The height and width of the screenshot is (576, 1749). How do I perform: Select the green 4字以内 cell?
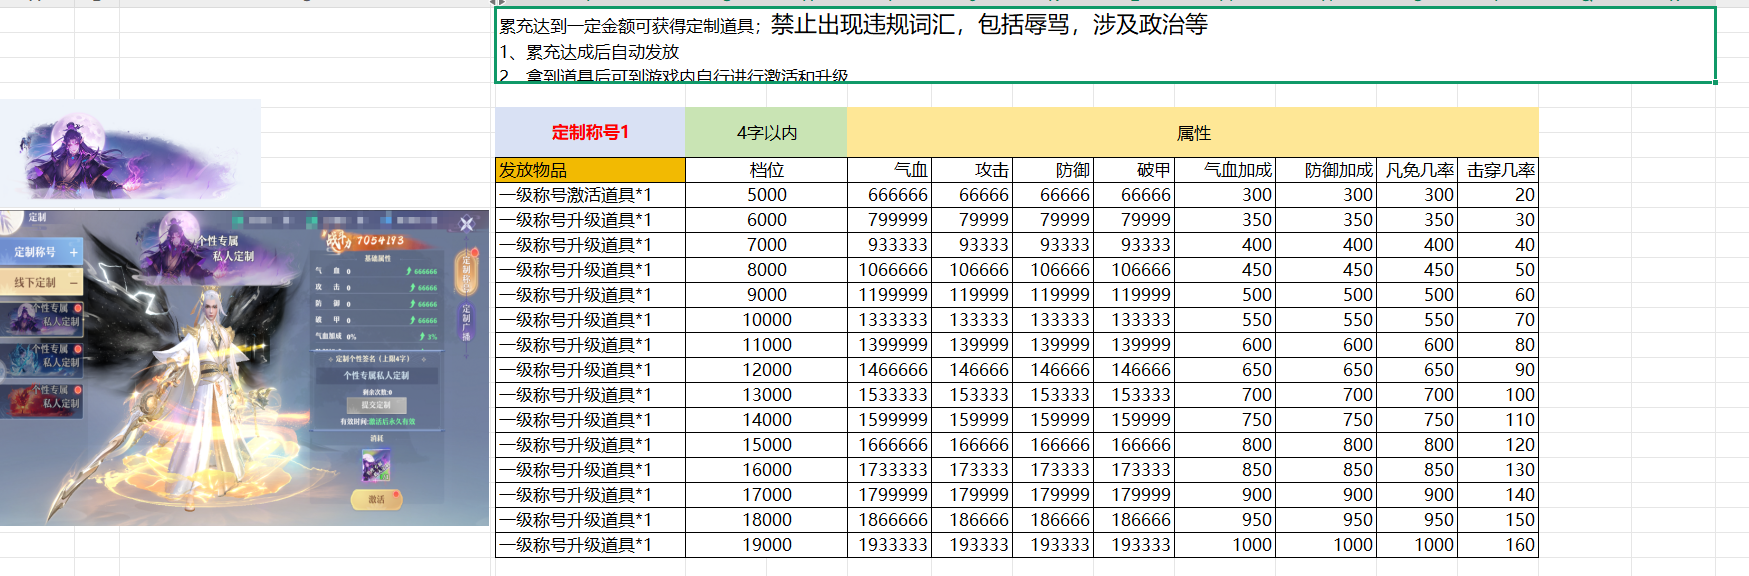[x=766, y=133]
